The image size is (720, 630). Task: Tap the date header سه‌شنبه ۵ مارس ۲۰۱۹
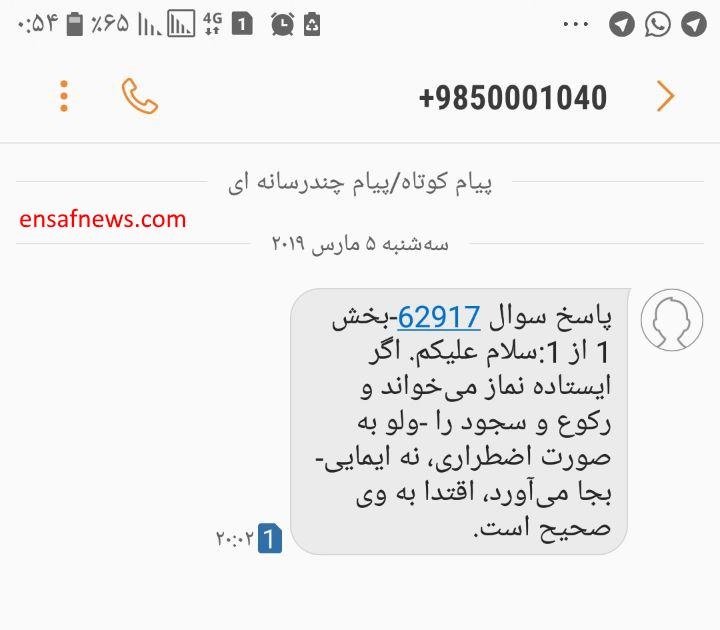pos(360,243)
